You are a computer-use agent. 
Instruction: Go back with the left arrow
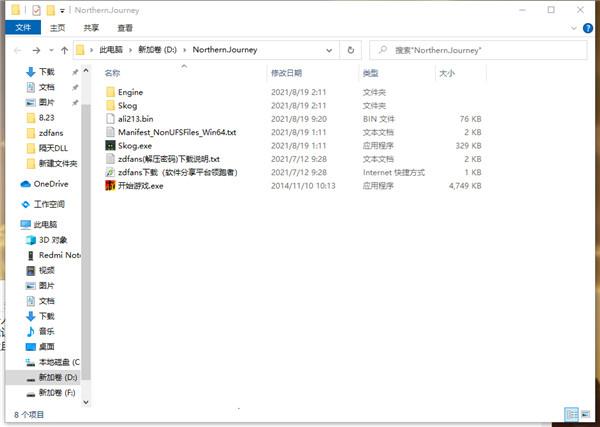17,50
